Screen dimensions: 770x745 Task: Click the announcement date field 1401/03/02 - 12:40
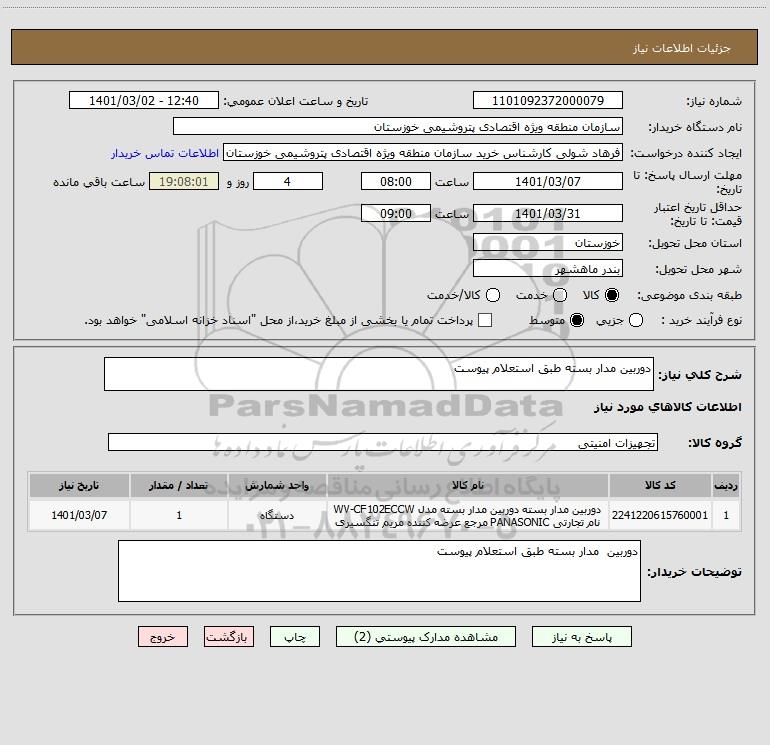pos(144,101)
